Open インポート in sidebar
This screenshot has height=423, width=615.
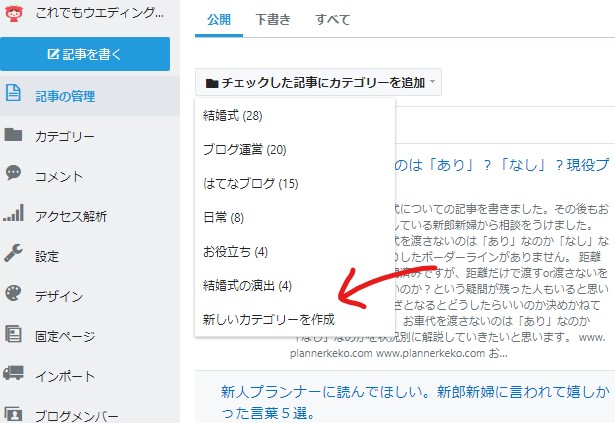(65, 377)
